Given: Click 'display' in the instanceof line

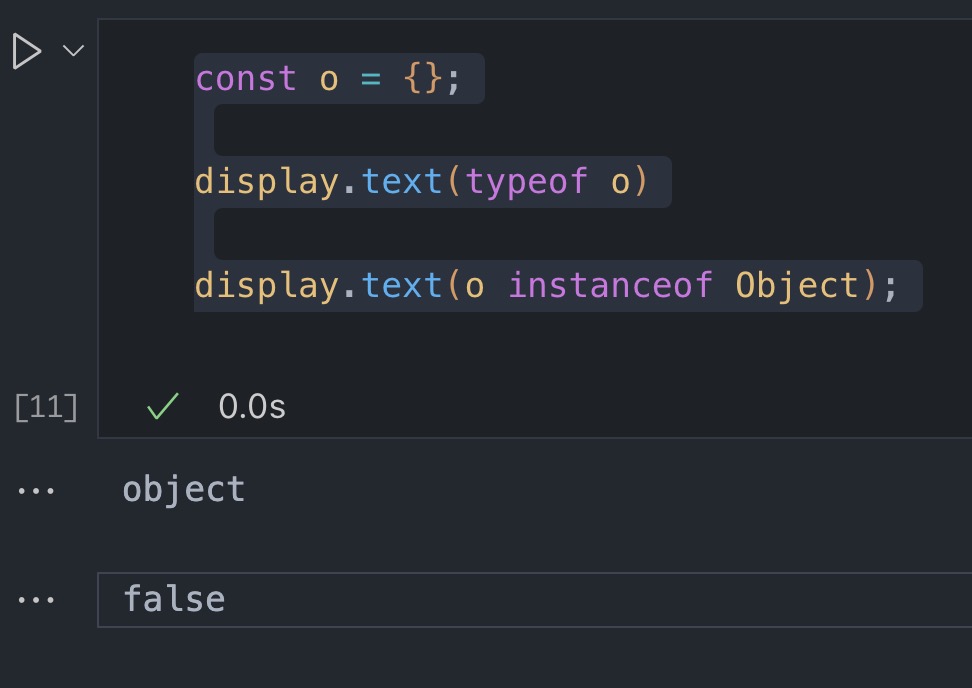Looking at the screenshot, I should pos(267,286).
